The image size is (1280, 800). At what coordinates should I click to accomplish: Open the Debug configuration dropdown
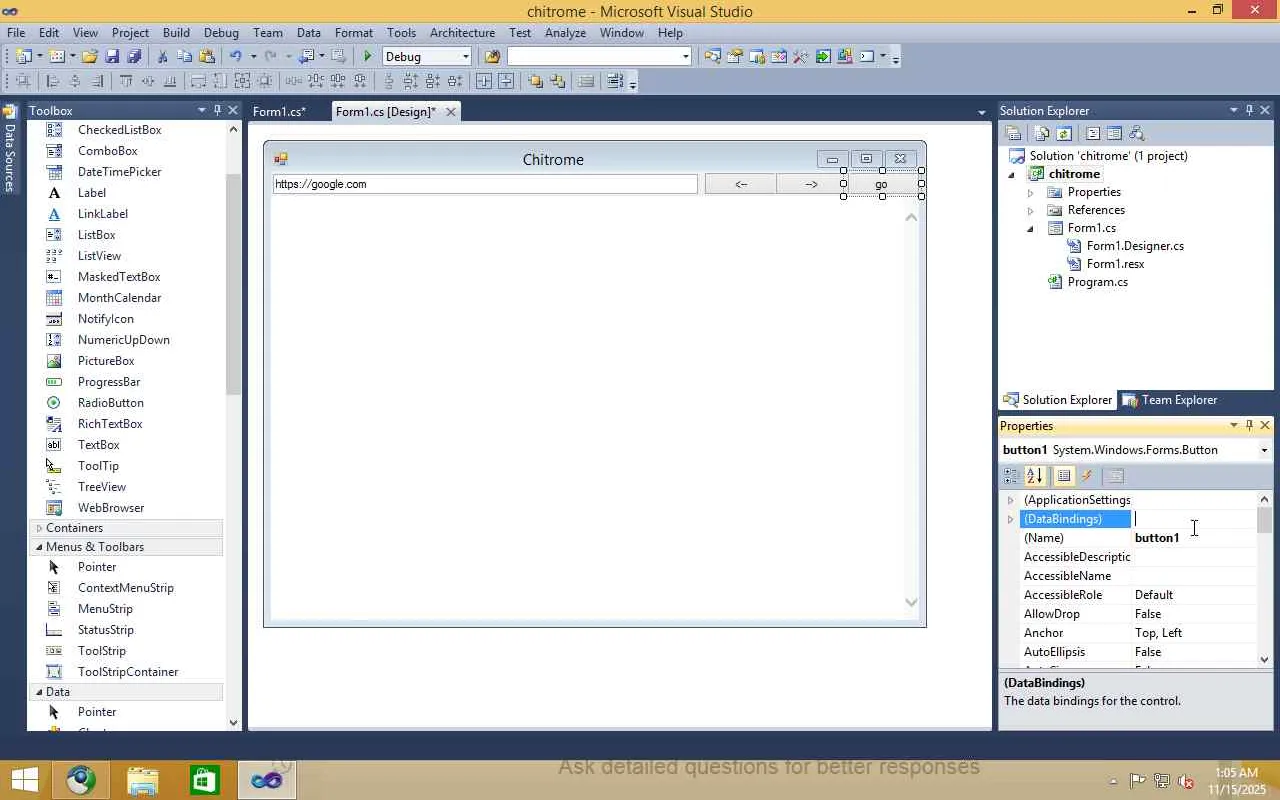(x=465, y=57)
